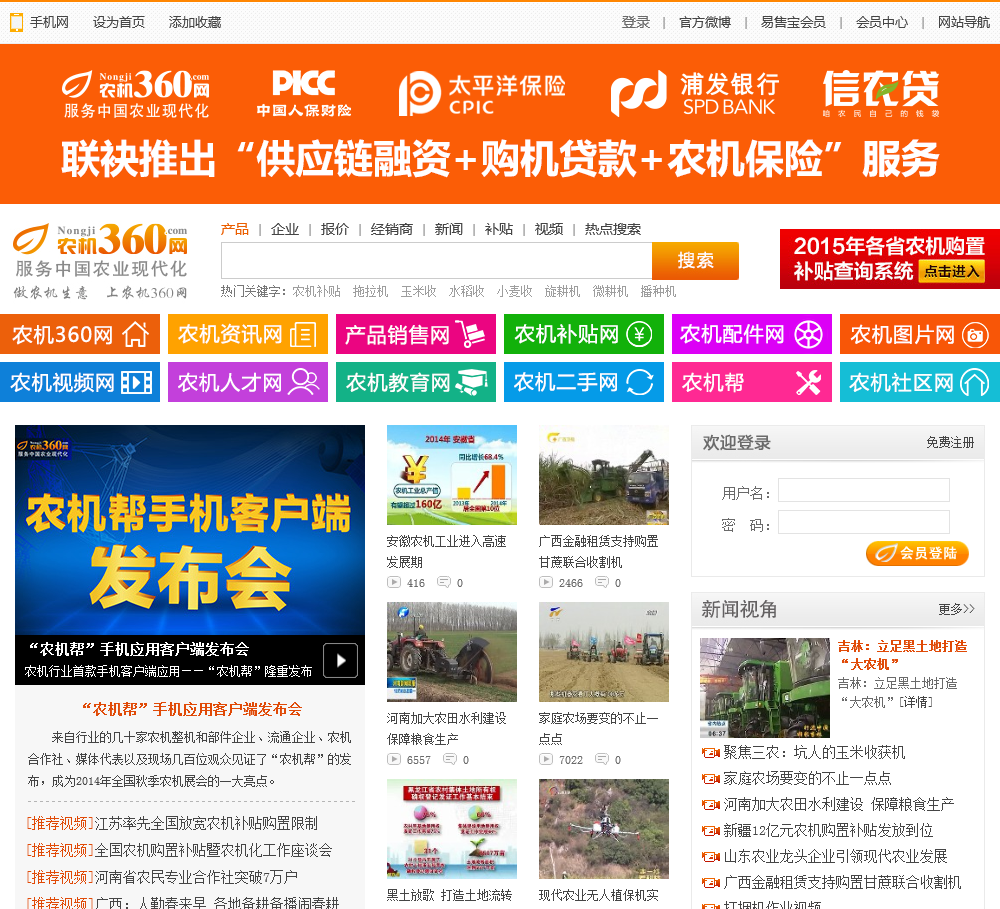Open the 农机教育网 graduation cap tile
Screen dimensions: 1000x909
click(x=416, y=382)
